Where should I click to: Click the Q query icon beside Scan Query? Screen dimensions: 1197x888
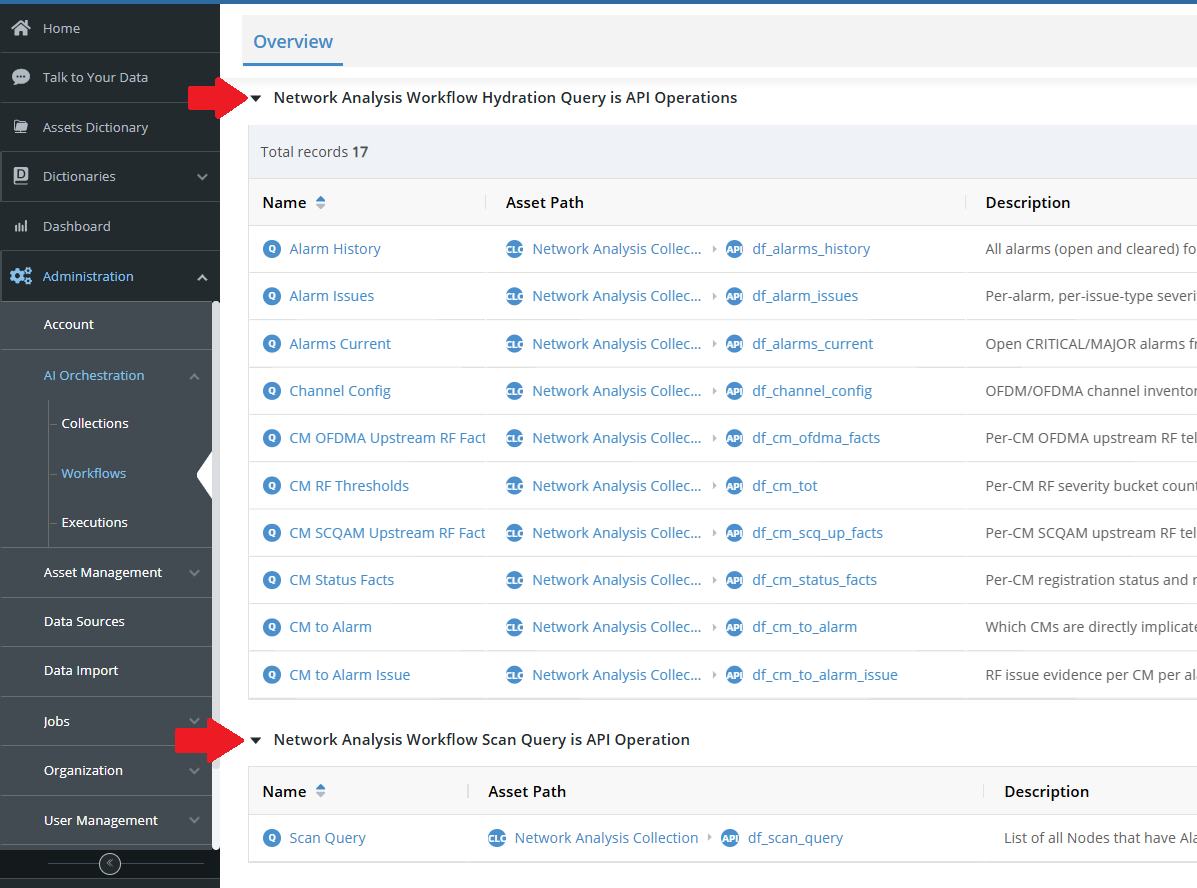[x=272, y=838]
